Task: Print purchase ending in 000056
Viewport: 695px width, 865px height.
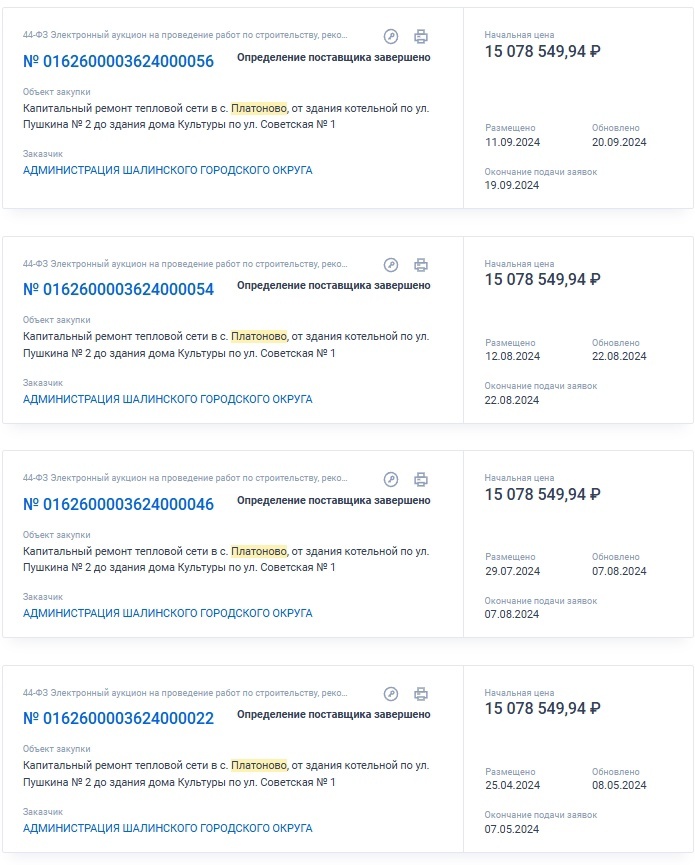Action: [x=421, y=36]
